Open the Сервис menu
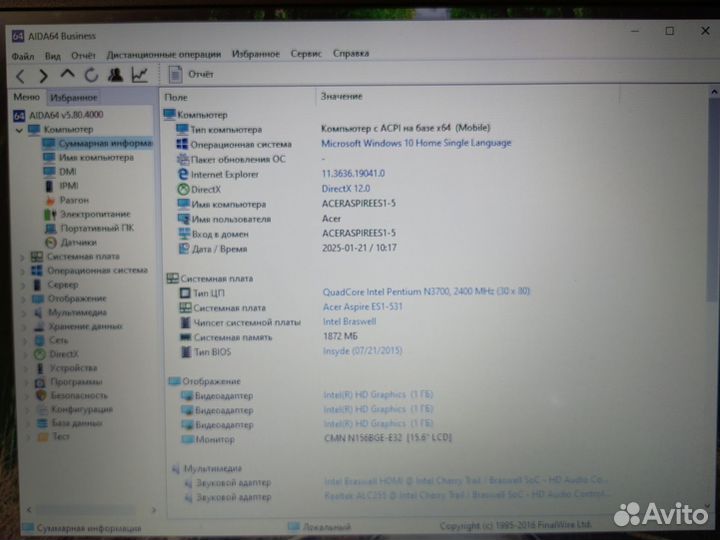The height and width of the screenshot is (540, 720). [x=306, y=54]
